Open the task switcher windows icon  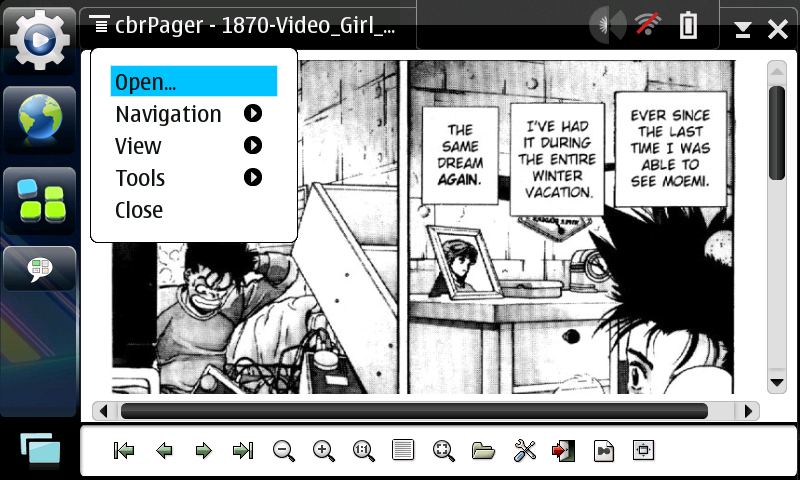click(x=40, y=450)
